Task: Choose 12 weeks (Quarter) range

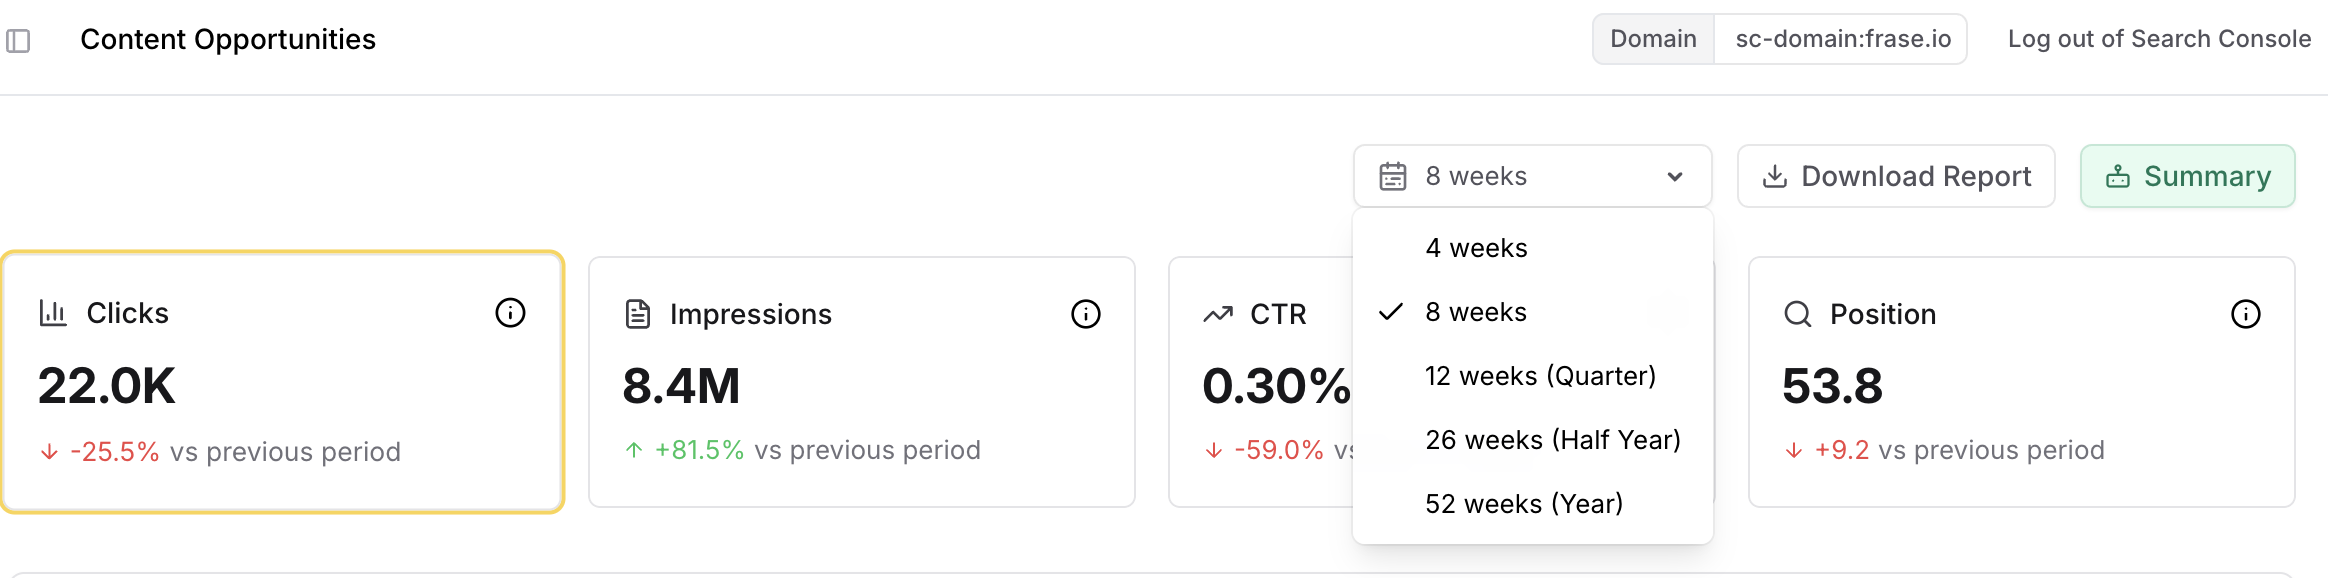Action: (1540, 376)
